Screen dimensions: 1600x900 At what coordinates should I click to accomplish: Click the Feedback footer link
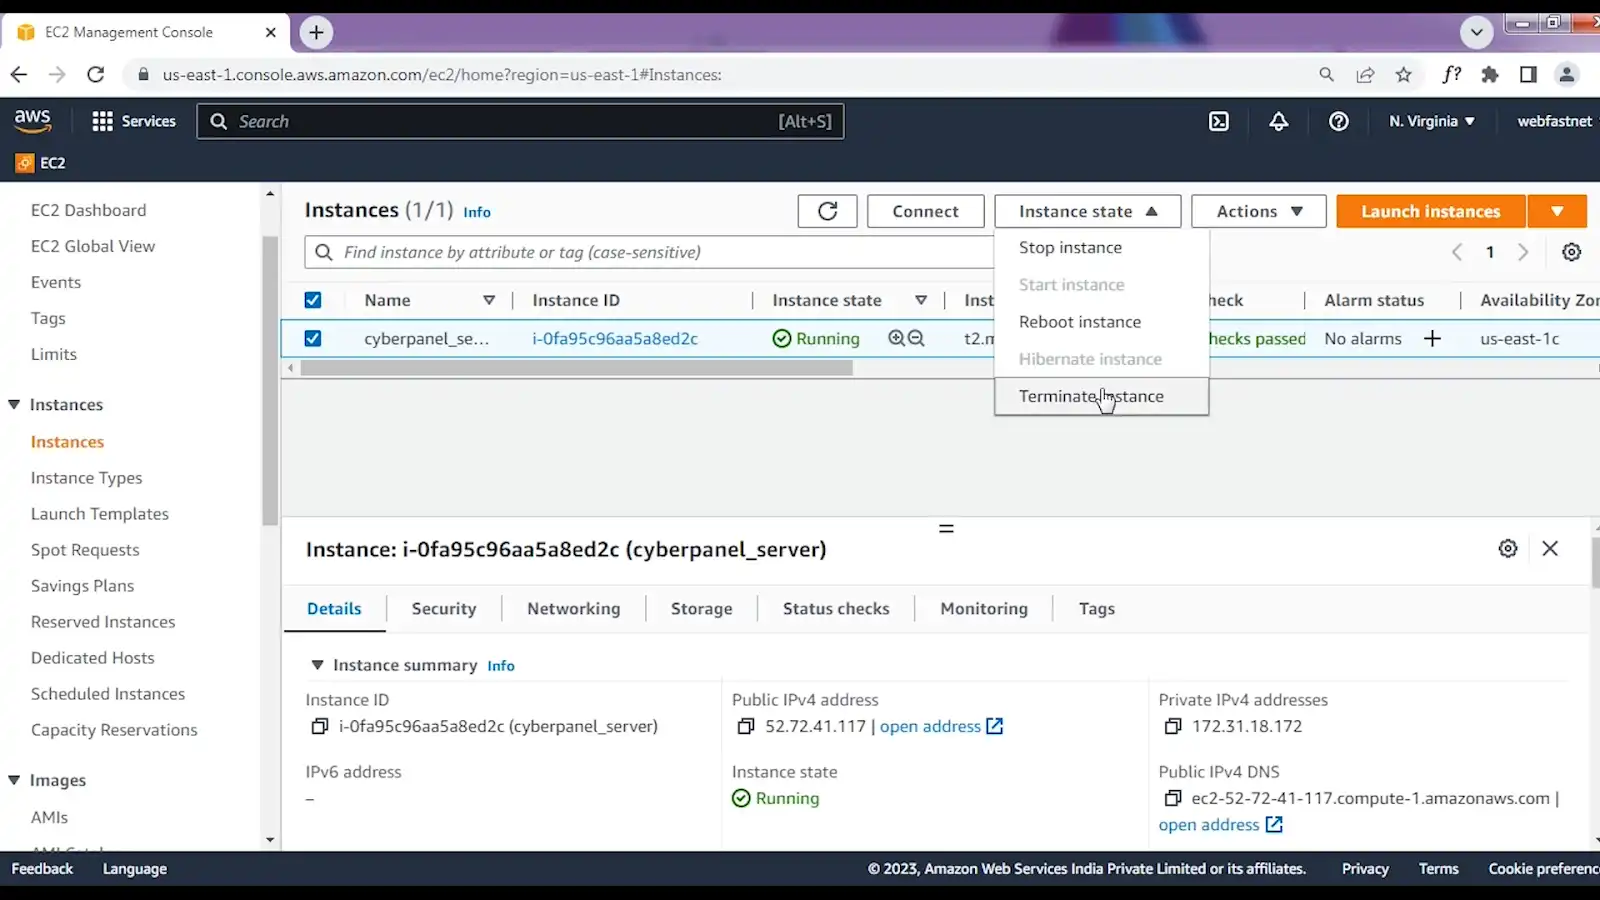[42, 869]
